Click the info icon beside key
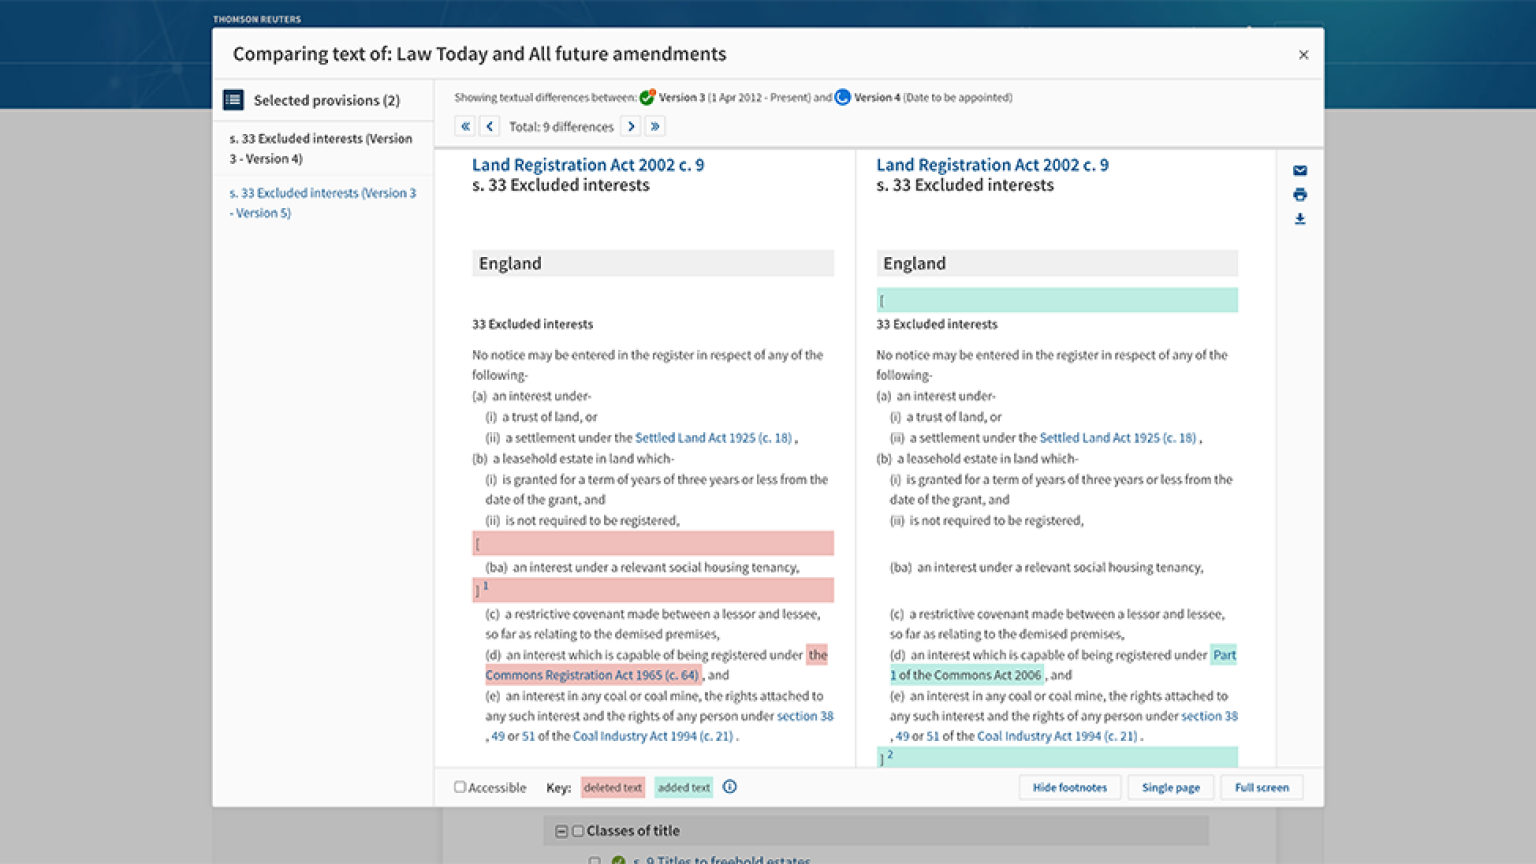Viewport: 1536px width, 864px height. click(730, 787)
